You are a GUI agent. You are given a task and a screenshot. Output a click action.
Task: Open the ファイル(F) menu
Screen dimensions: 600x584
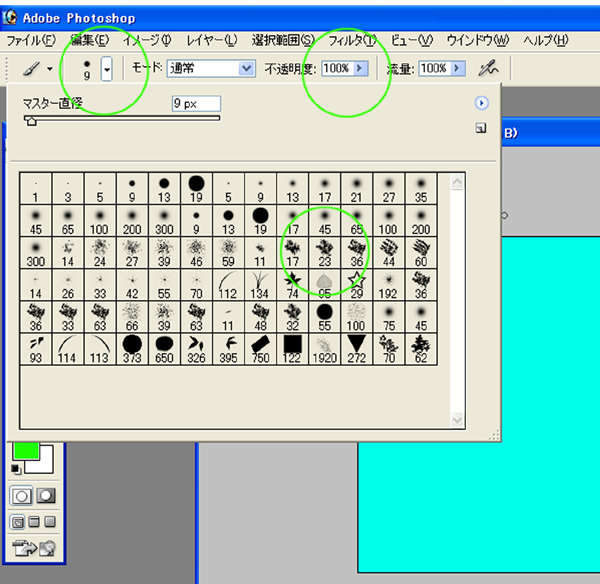(x=31, y=40)
